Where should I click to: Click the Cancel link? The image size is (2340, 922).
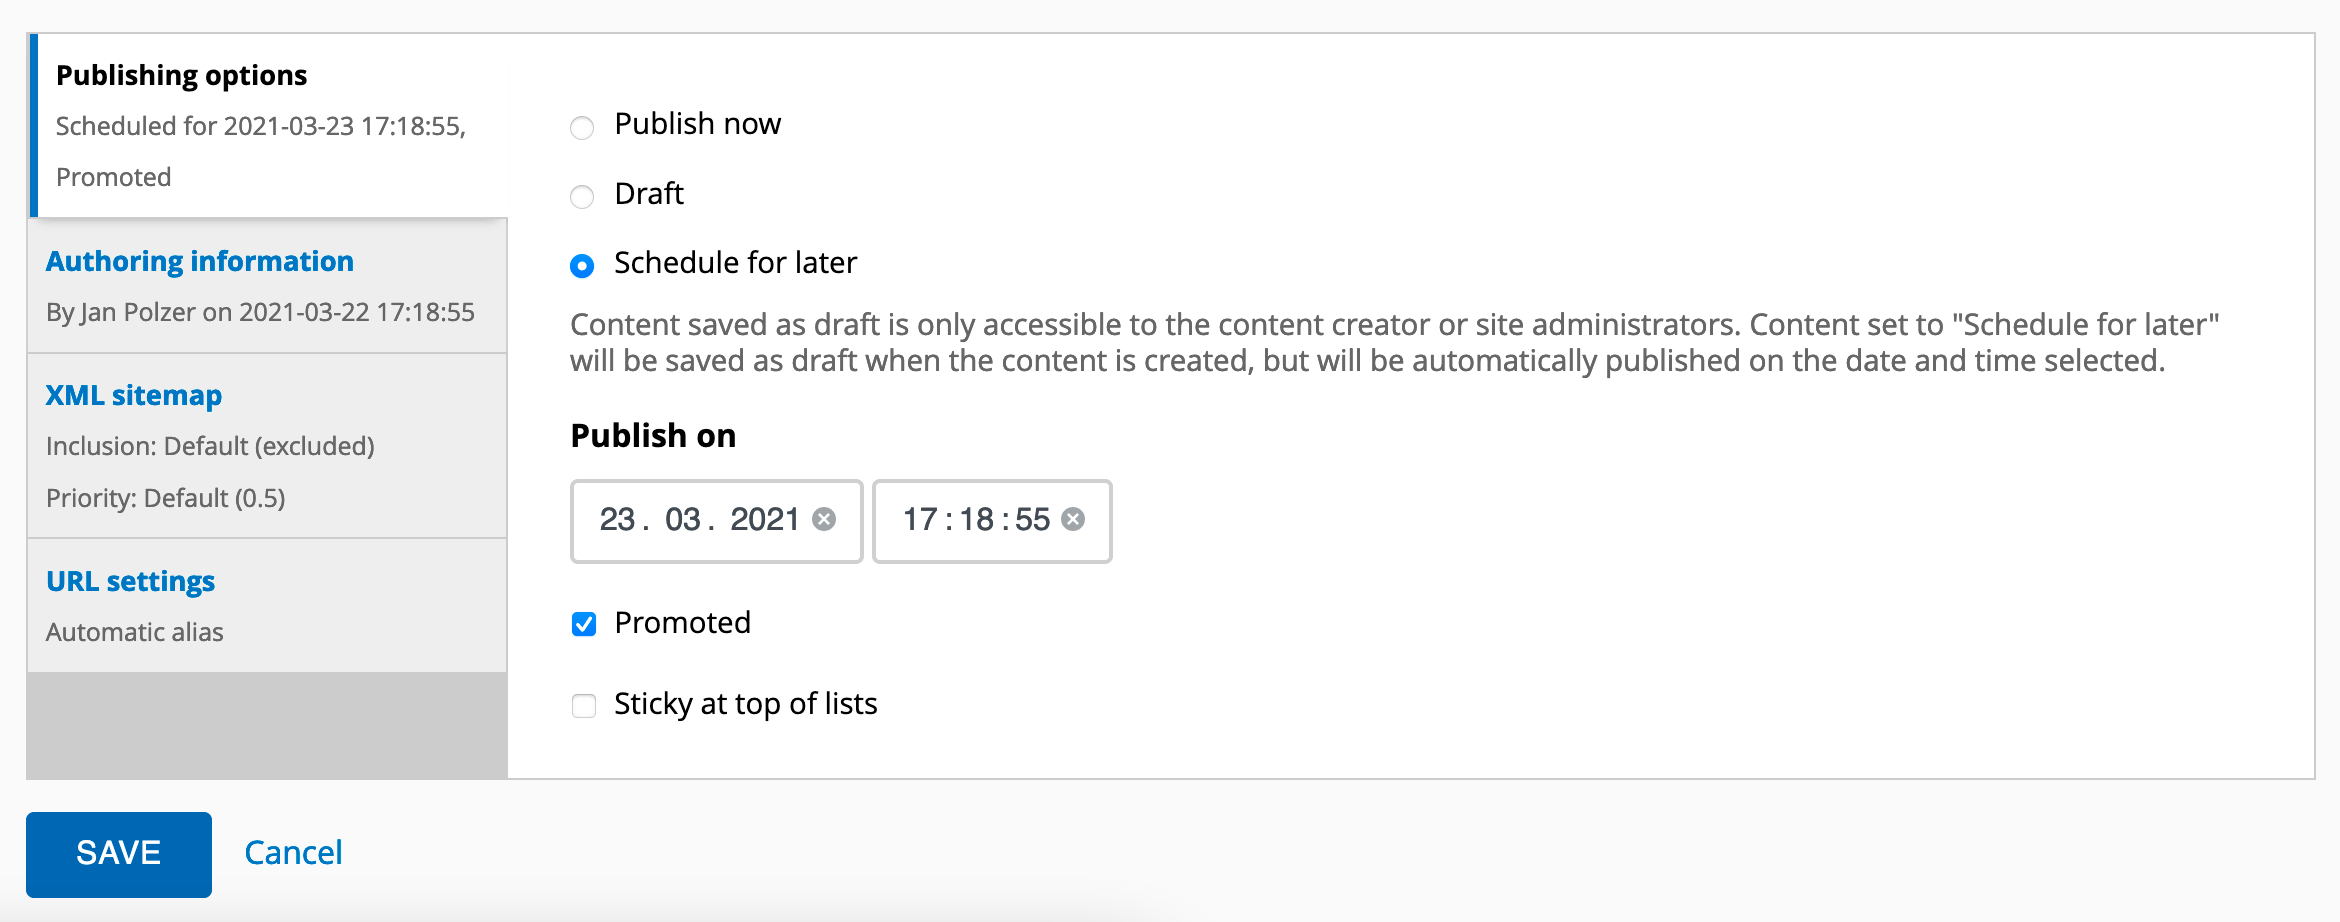coord(292,852)
